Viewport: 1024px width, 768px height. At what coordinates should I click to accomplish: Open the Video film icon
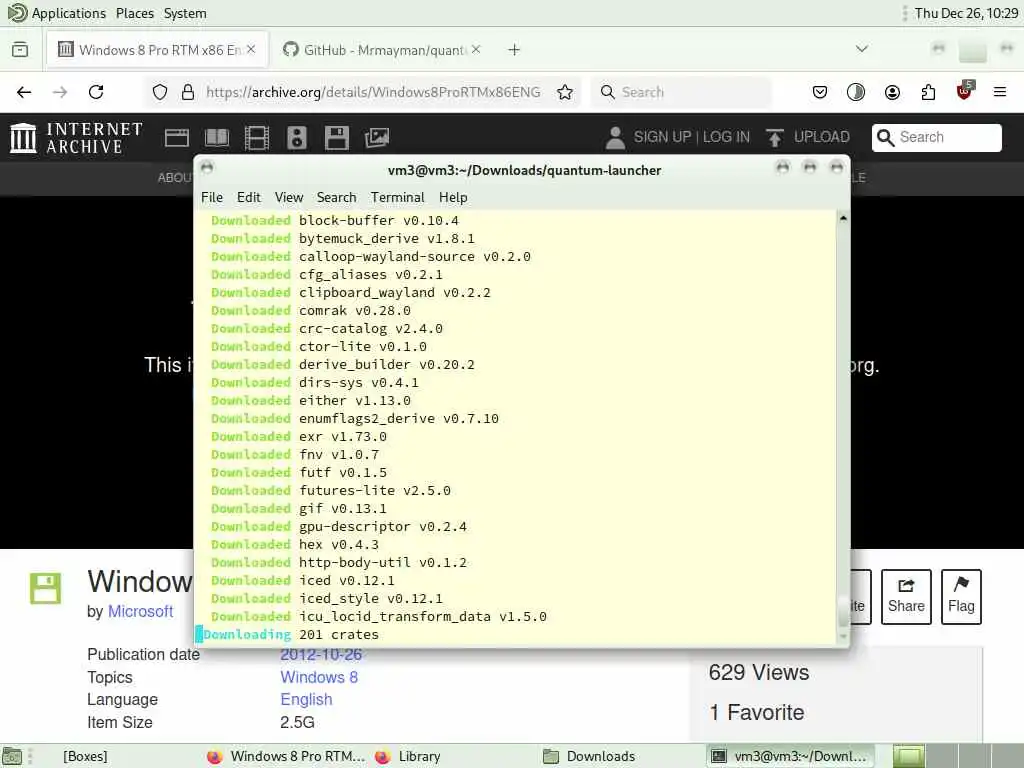pyautogui.click(x=257, y=138)
